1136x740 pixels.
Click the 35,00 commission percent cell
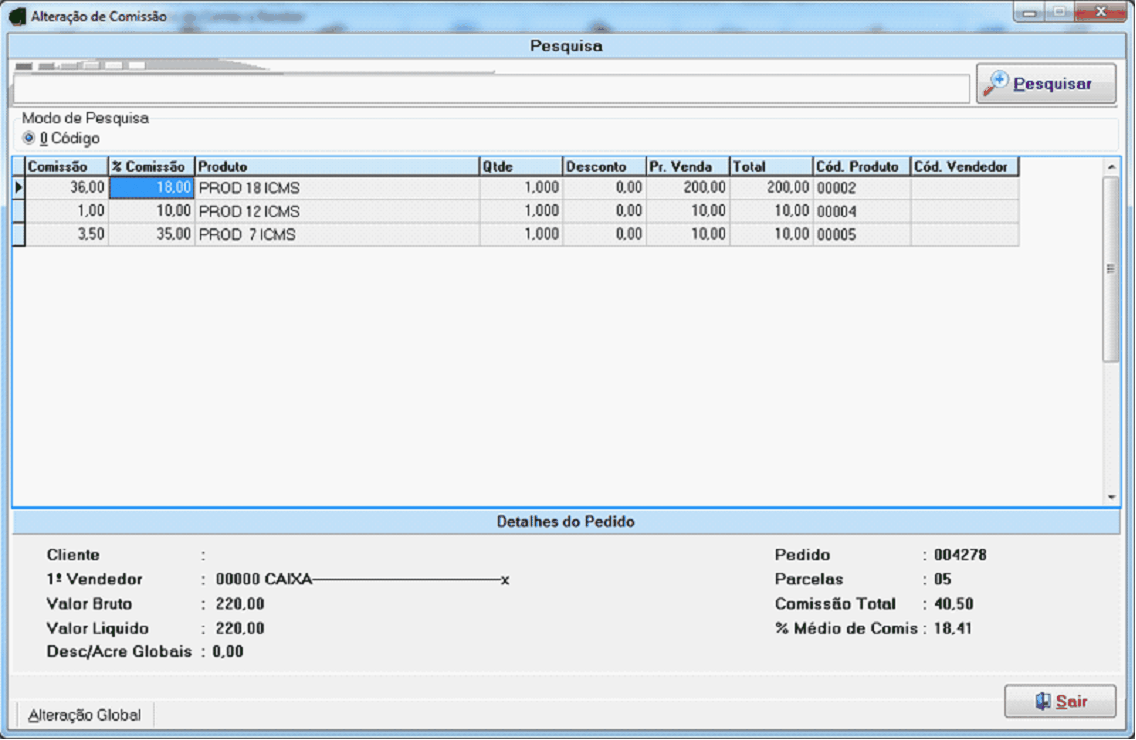tap(151, 234)
